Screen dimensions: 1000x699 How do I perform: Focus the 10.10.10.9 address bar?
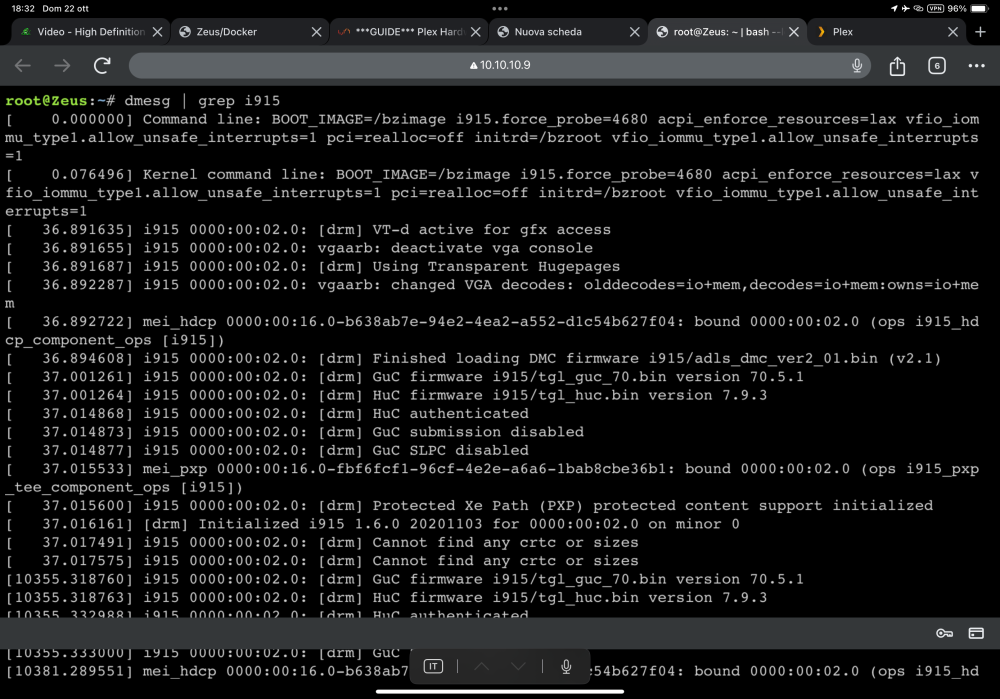[x=499, y=65]
